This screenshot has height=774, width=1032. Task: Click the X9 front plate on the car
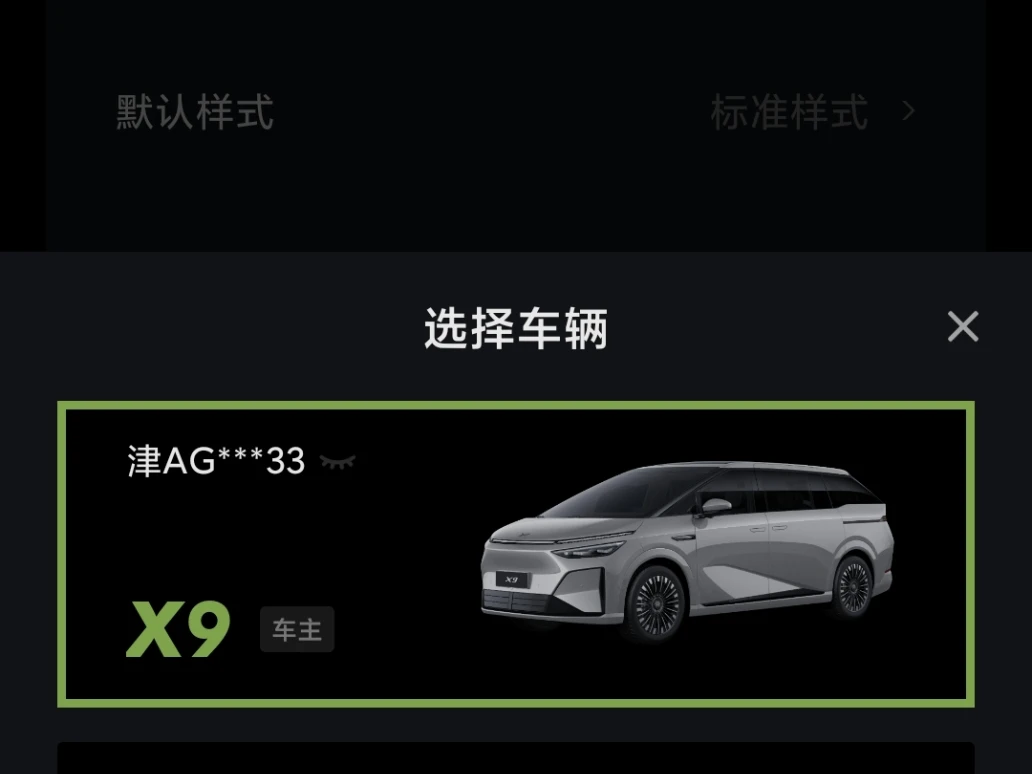pyautogui.click(x=512, y=580)
